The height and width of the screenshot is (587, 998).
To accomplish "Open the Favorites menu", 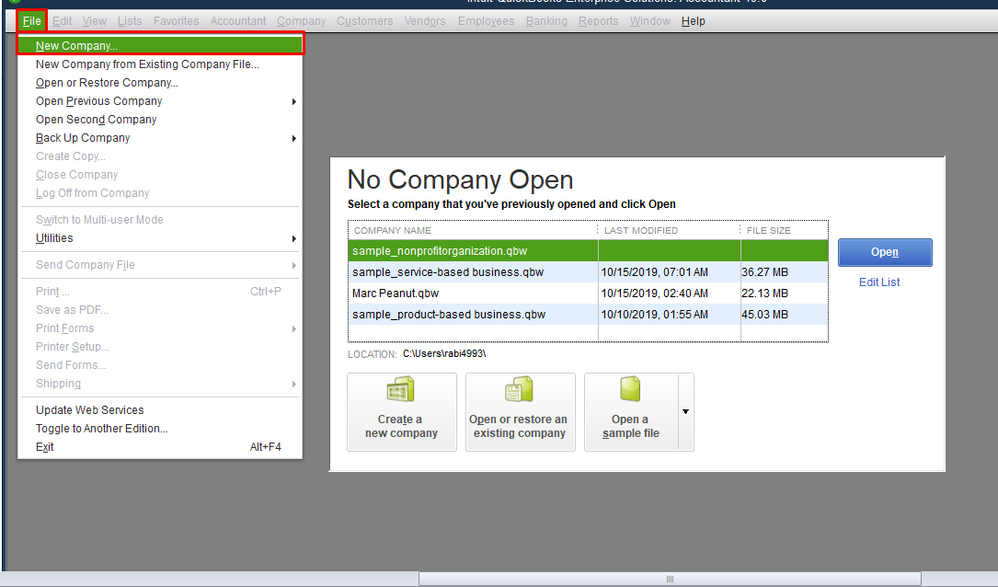I will point(176,21).
